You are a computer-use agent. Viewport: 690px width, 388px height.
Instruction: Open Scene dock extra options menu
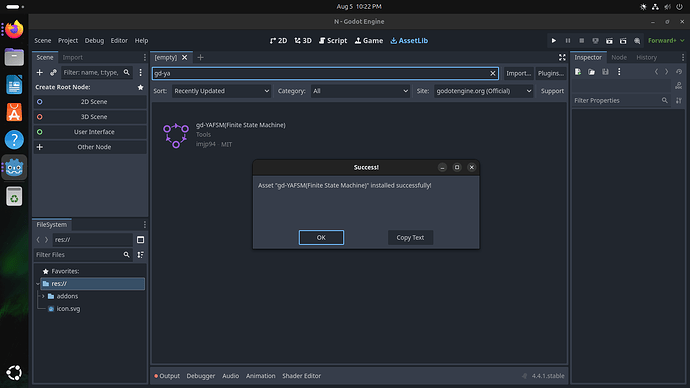tap(140, 72)
